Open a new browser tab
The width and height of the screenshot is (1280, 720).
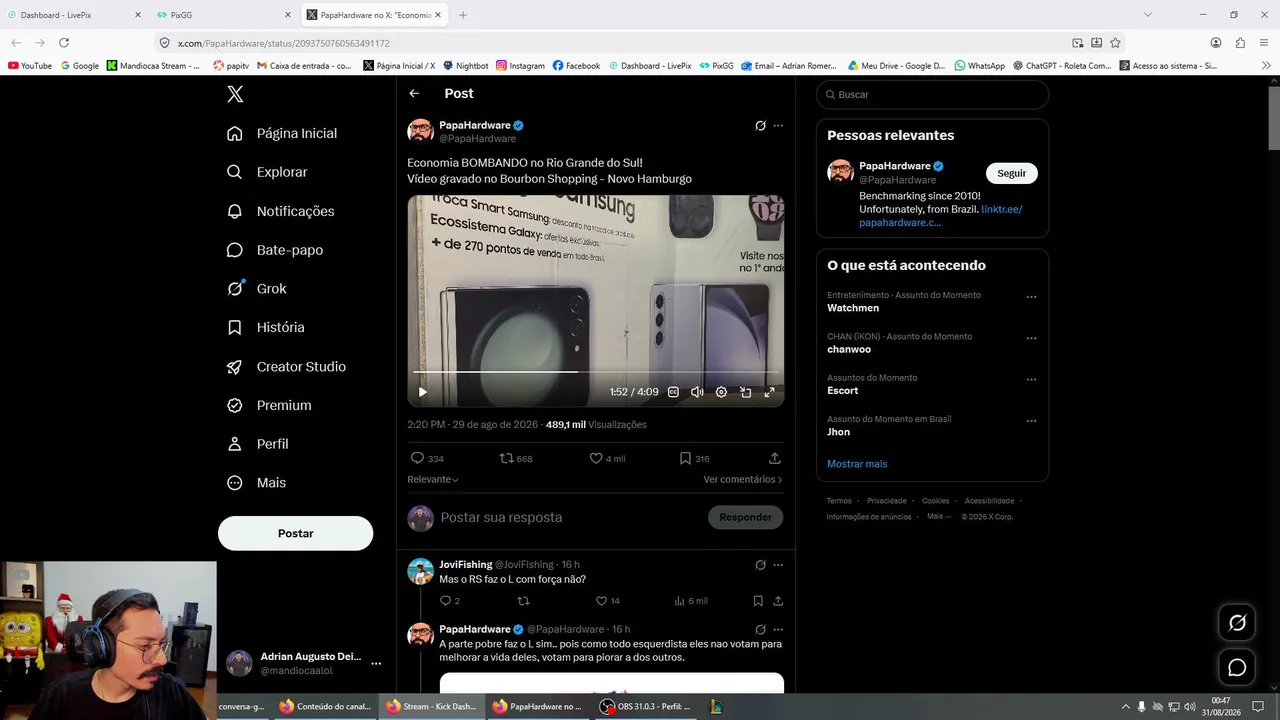(x=463, y=15)
